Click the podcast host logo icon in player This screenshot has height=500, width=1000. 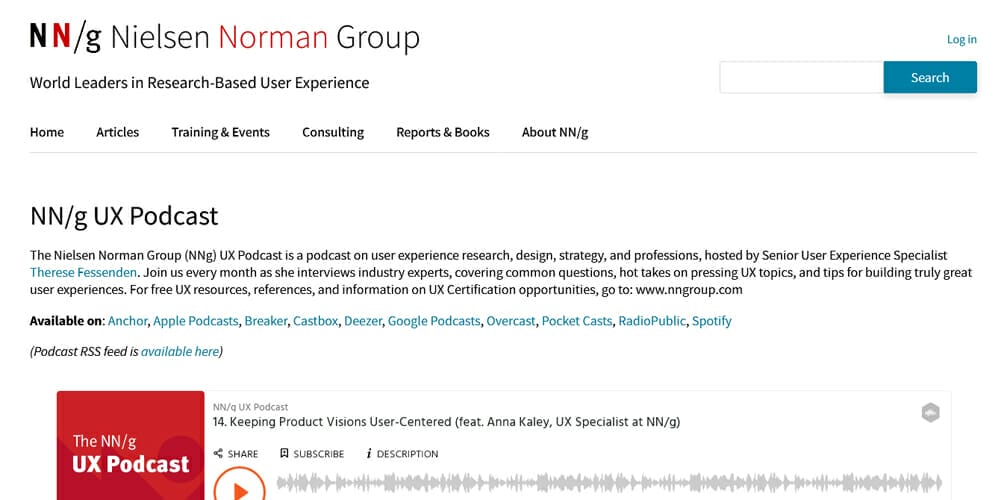coord(931,413)
